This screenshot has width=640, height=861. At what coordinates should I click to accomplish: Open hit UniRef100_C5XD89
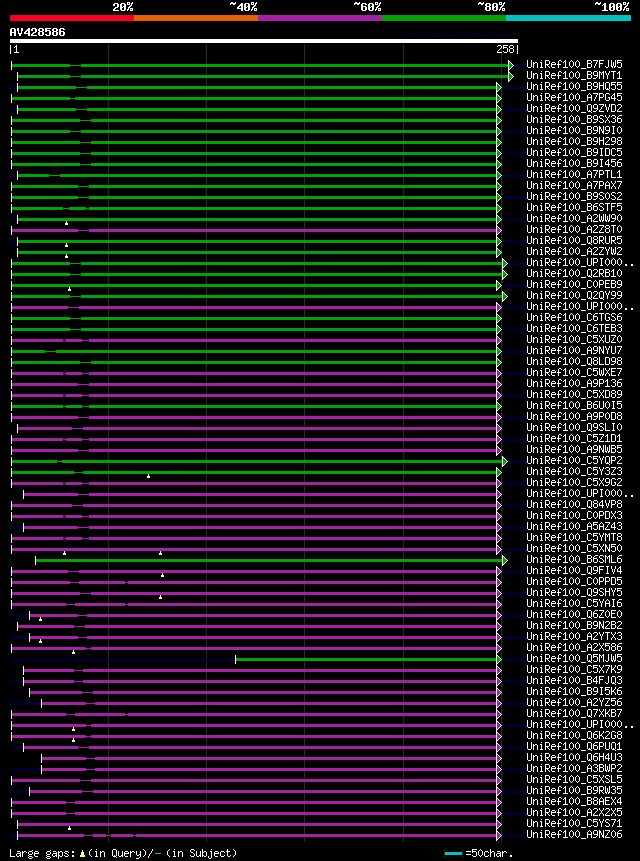point(574,394)
